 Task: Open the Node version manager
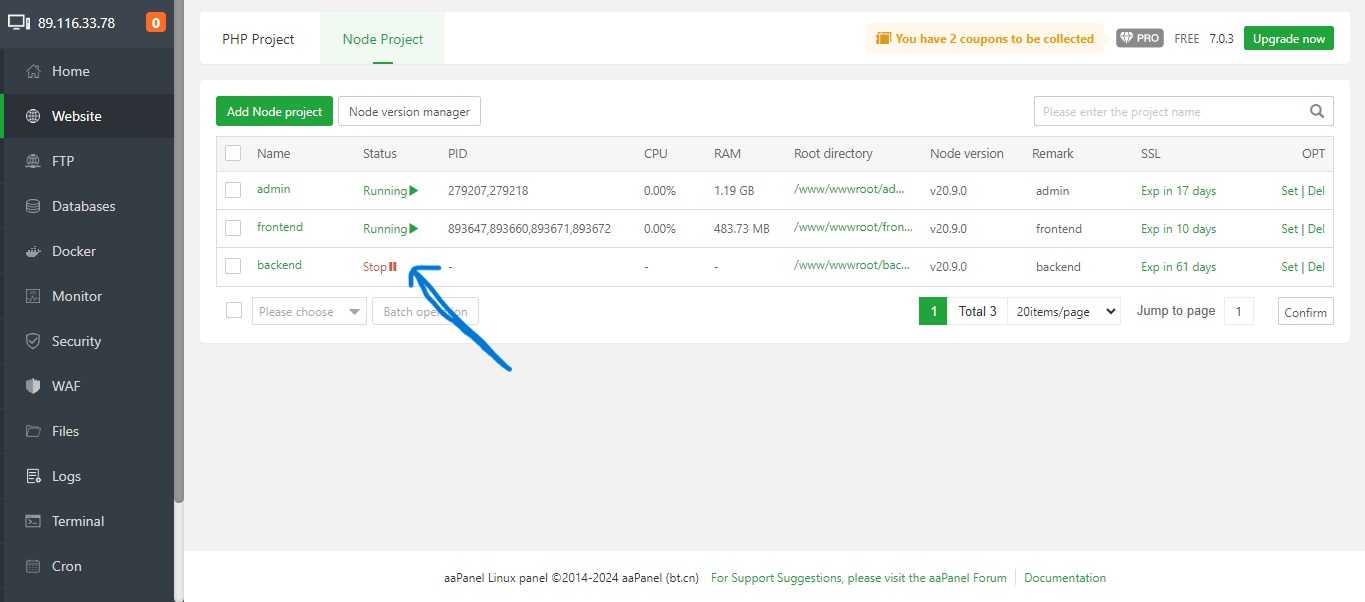pos(409,112)
